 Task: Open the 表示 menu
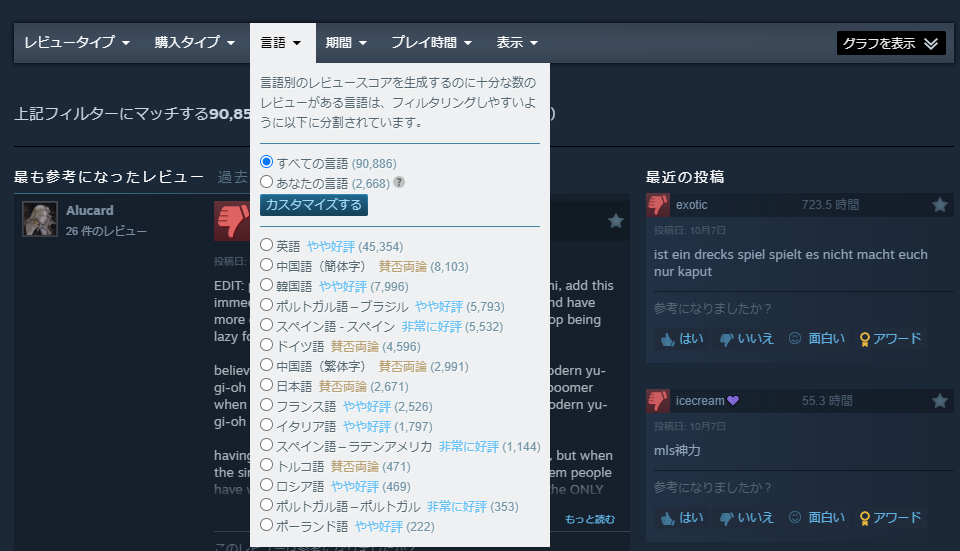(517, 43)
